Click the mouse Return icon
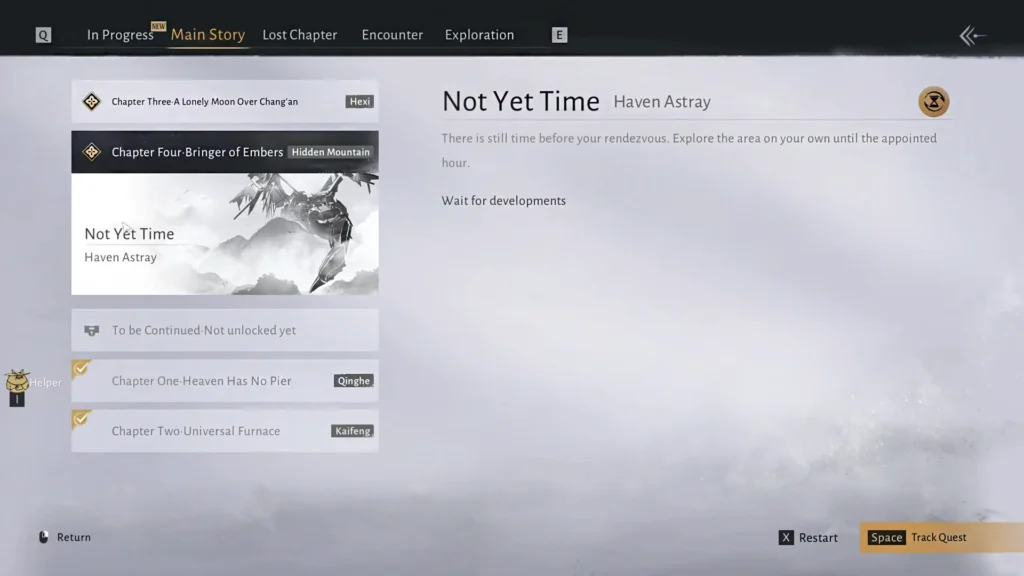 (x=43, y=537)
